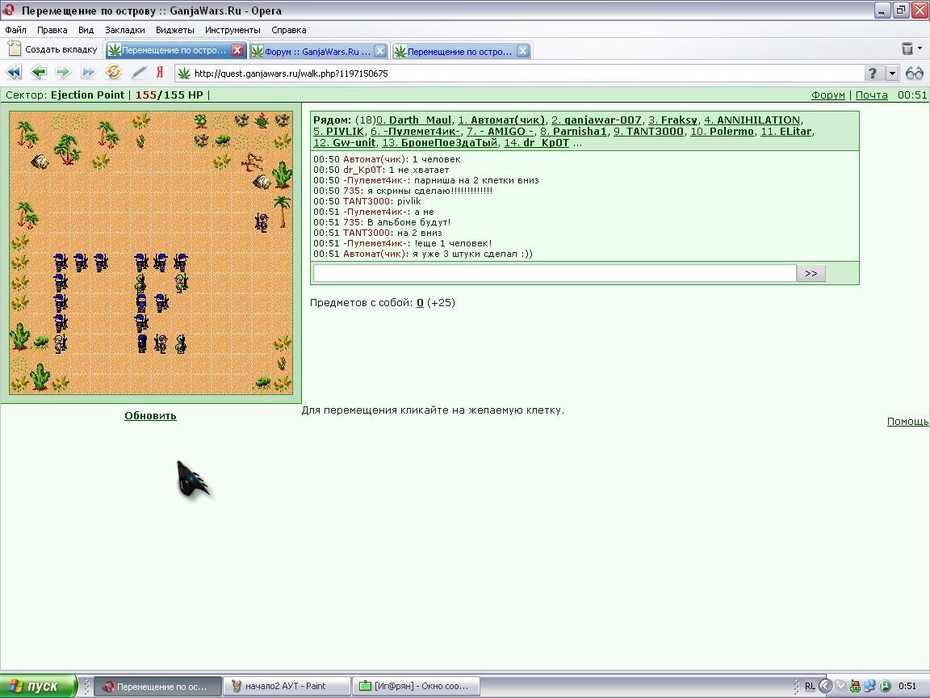Click the fast-forward navigation icon
930x698 pixels.
point(88,73)
